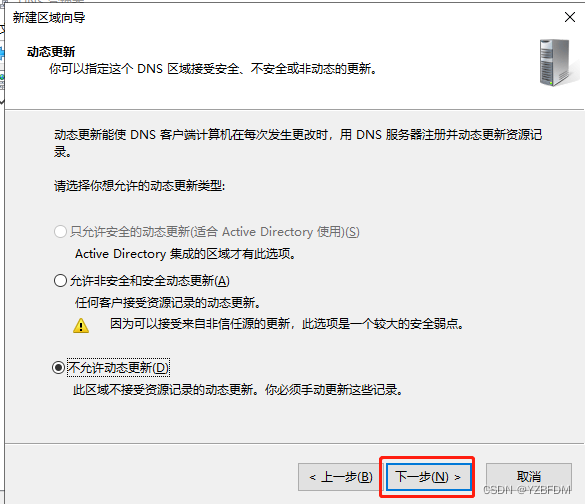Click the 请选择你想允许的动态更新类型 prompt

pos(140,186)
